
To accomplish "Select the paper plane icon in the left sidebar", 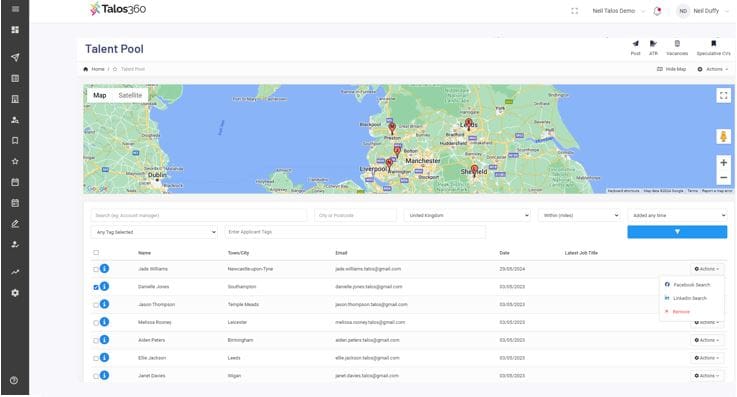I will click(x=15, y=57).
